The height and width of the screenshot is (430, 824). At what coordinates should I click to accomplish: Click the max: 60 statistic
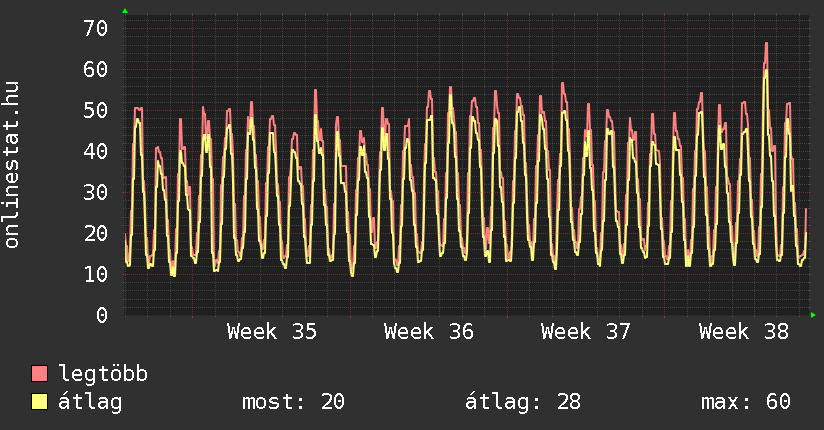pyautogui.click(x=746, y=402)
